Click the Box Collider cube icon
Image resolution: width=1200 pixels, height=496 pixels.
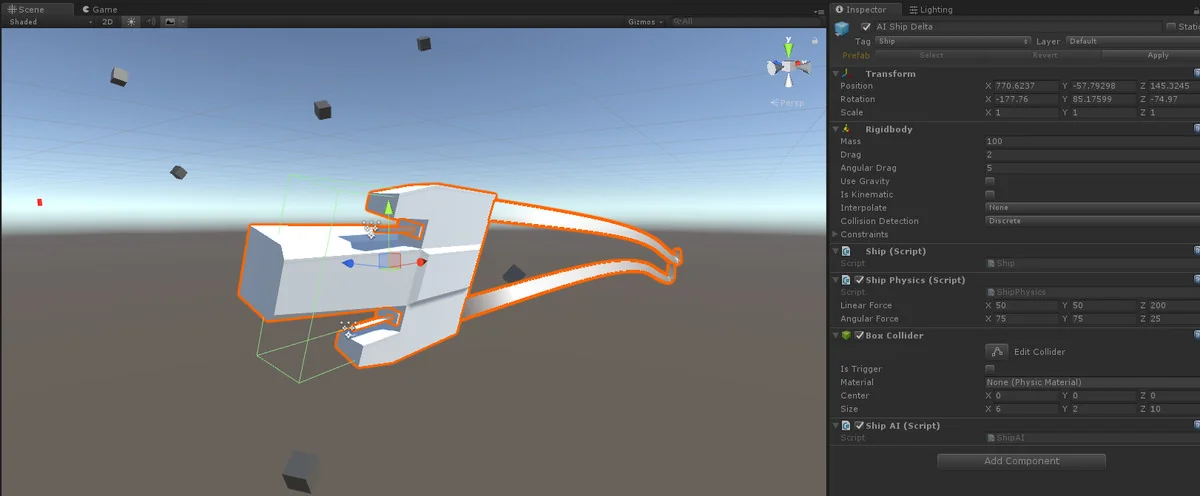[x=847, y=335]
